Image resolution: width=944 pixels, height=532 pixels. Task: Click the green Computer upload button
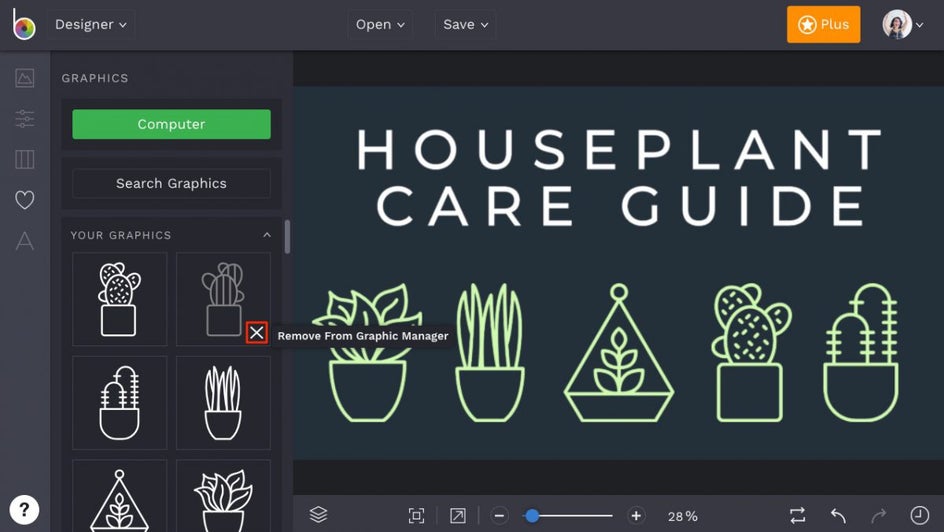(172, 124)
